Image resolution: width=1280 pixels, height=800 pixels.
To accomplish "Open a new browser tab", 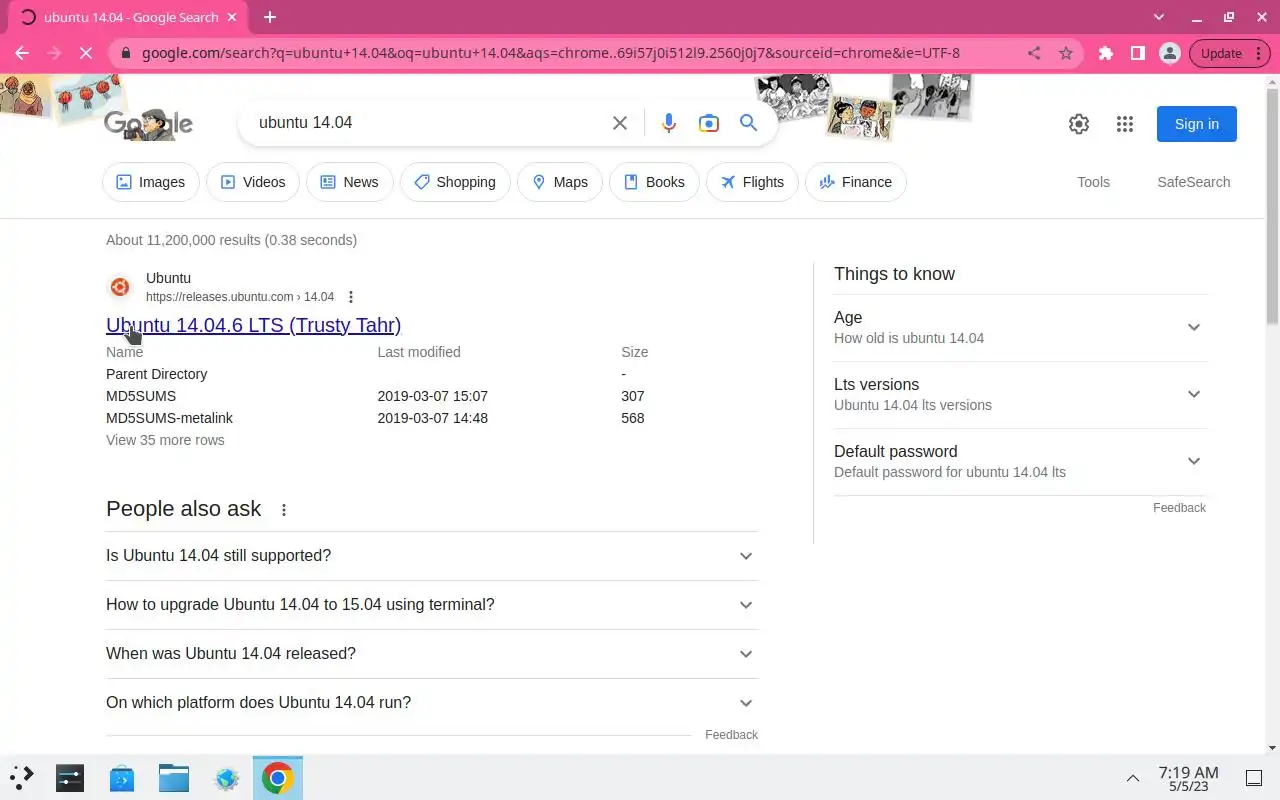I will [269, 17].
